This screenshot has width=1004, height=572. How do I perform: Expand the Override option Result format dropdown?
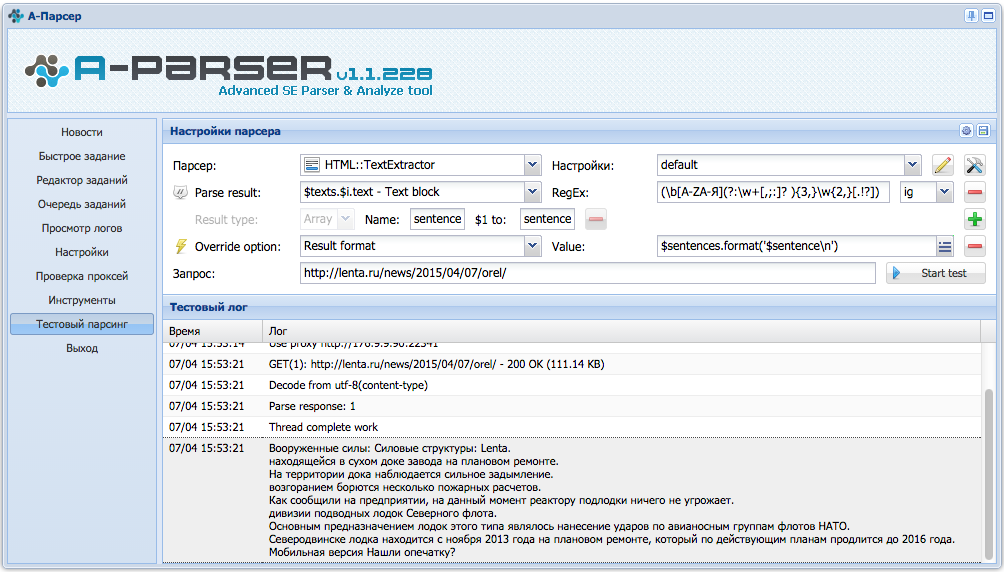[533, 246]
